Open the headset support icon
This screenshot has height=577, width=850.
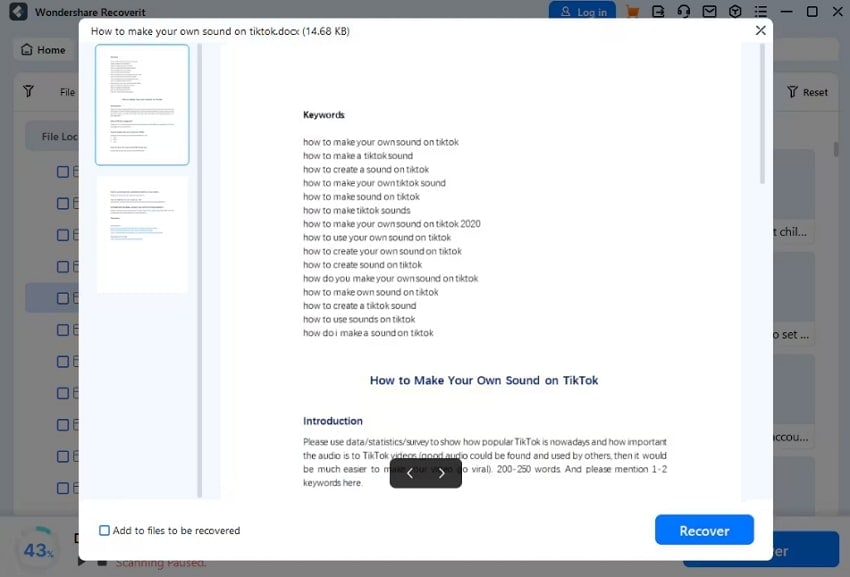point(684,11)
